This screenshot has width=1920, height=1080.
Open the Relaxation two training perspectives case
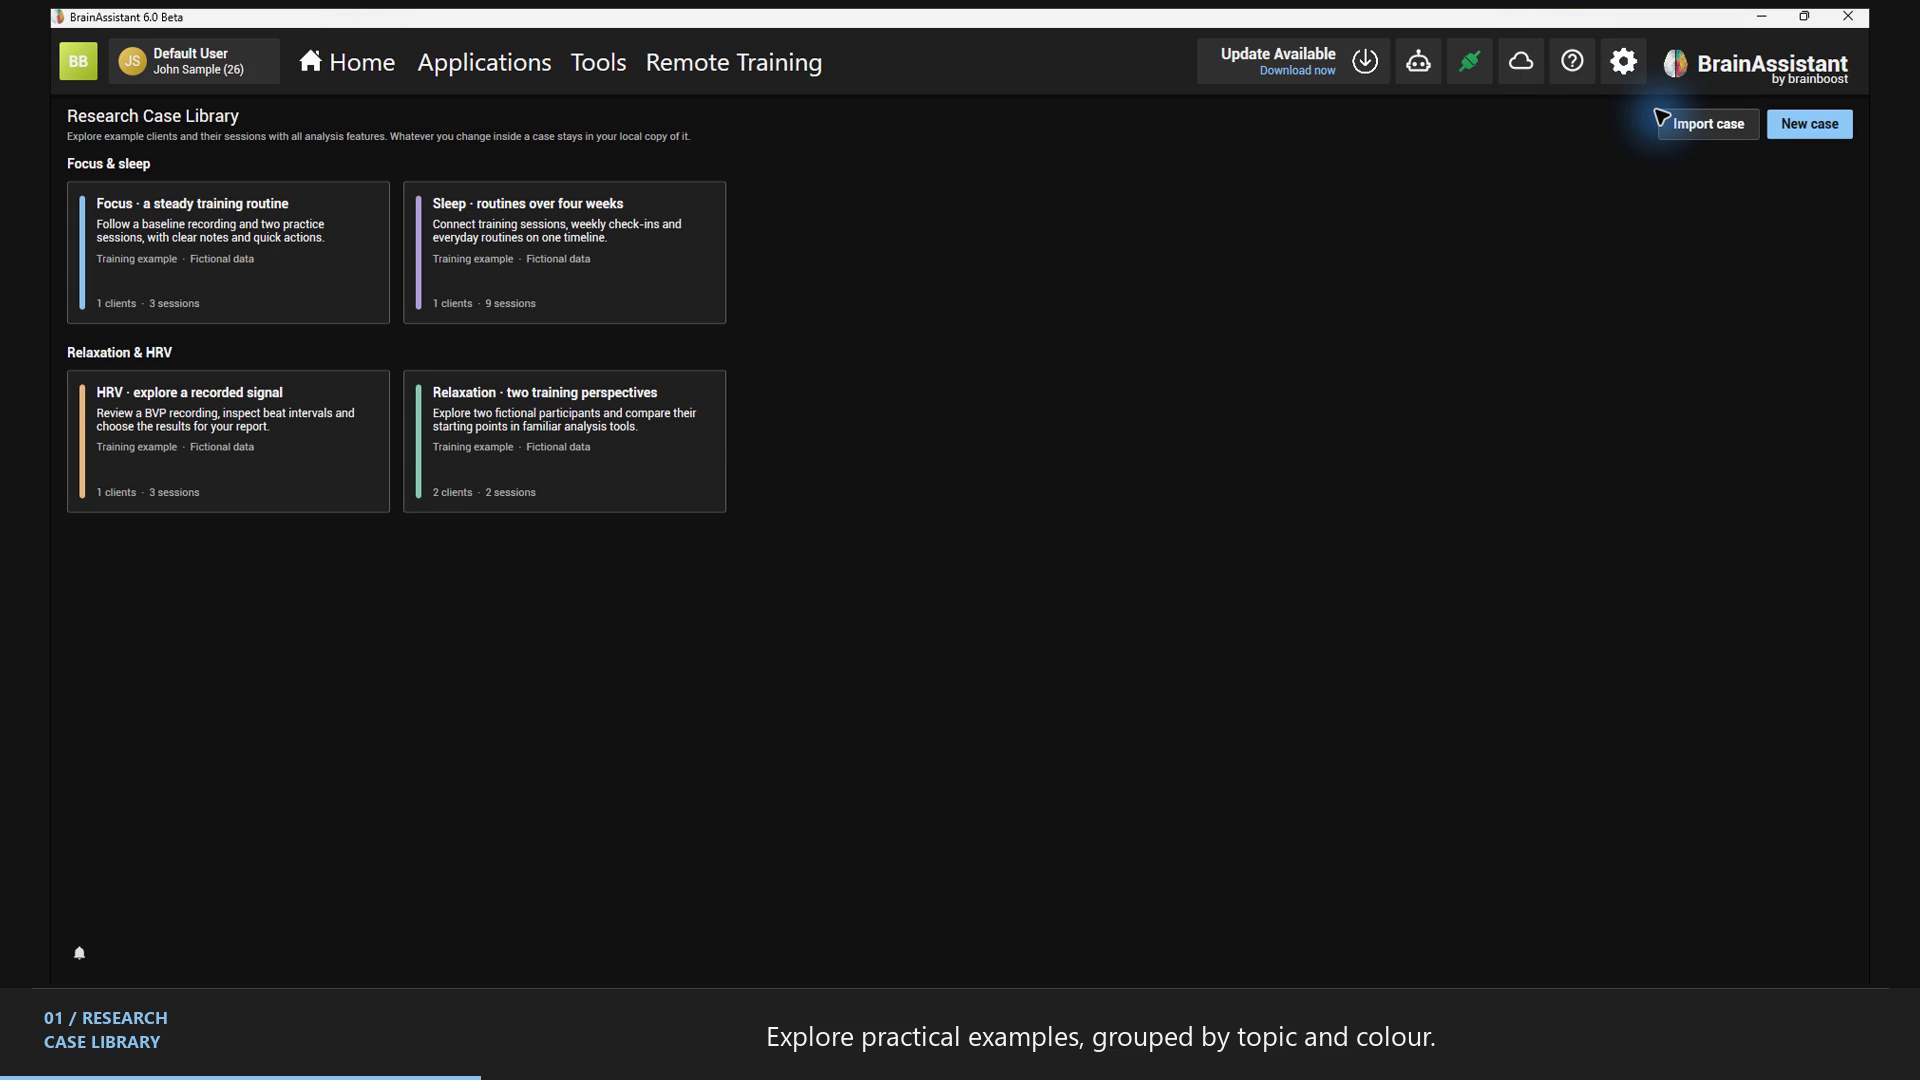[564, 441]
